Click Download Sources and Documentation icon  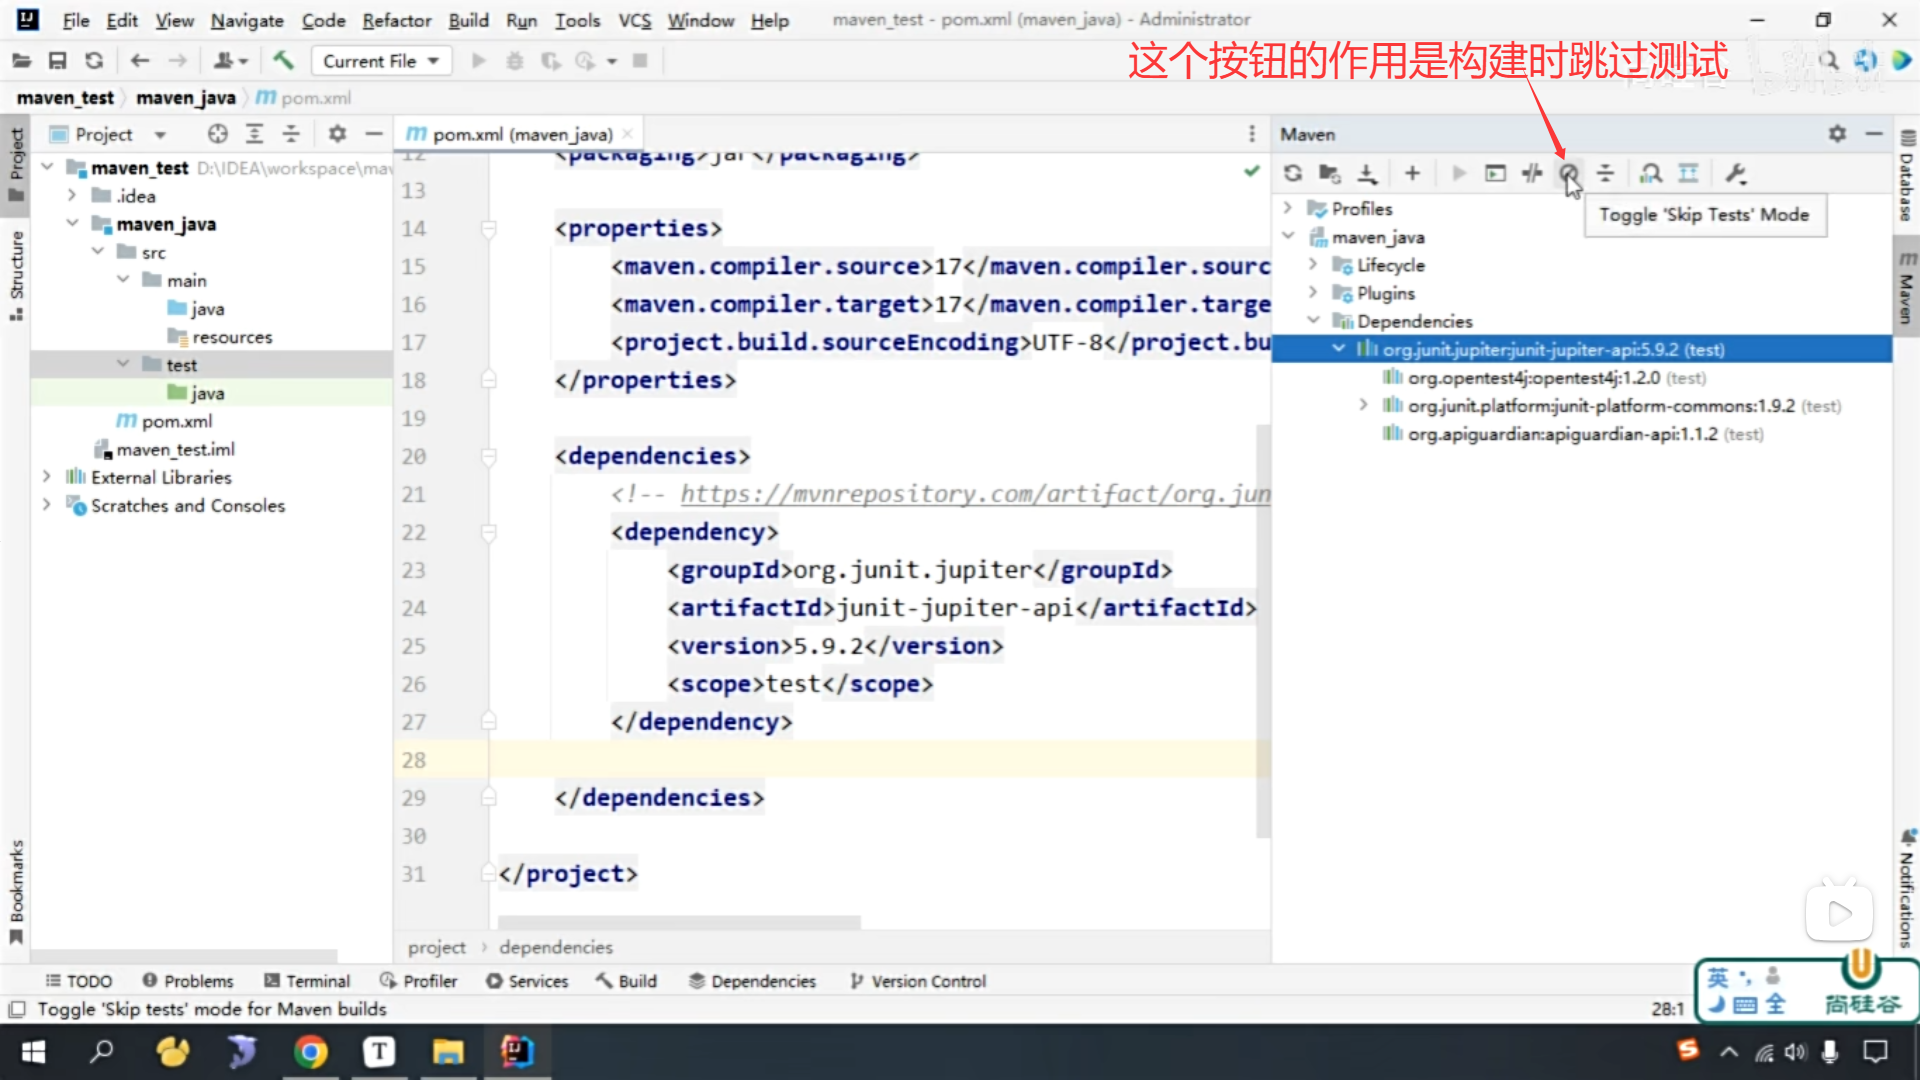coord(1367,173)
